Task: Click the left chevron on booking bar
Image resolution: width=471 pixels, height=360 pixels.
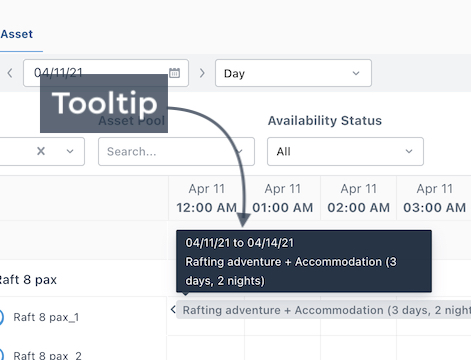Action: pyautogui.click(x=173, y=309)
